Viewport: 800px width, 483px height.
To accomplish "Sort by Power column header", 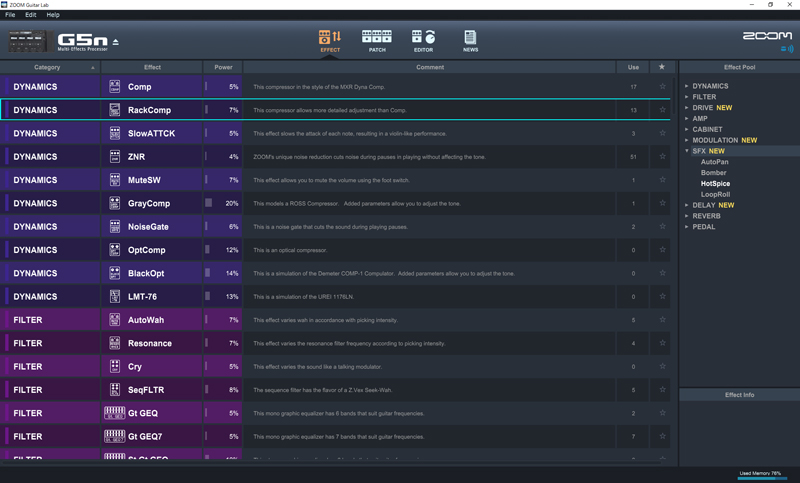I will click(x=223, y=67).
